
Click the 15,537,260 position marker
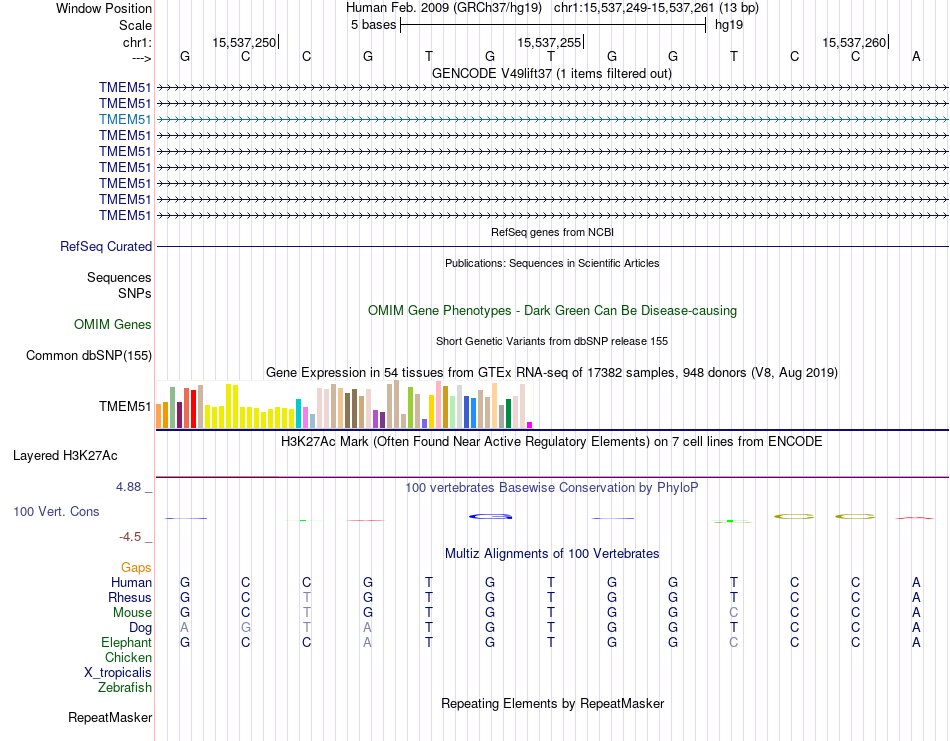click(854, 42)
